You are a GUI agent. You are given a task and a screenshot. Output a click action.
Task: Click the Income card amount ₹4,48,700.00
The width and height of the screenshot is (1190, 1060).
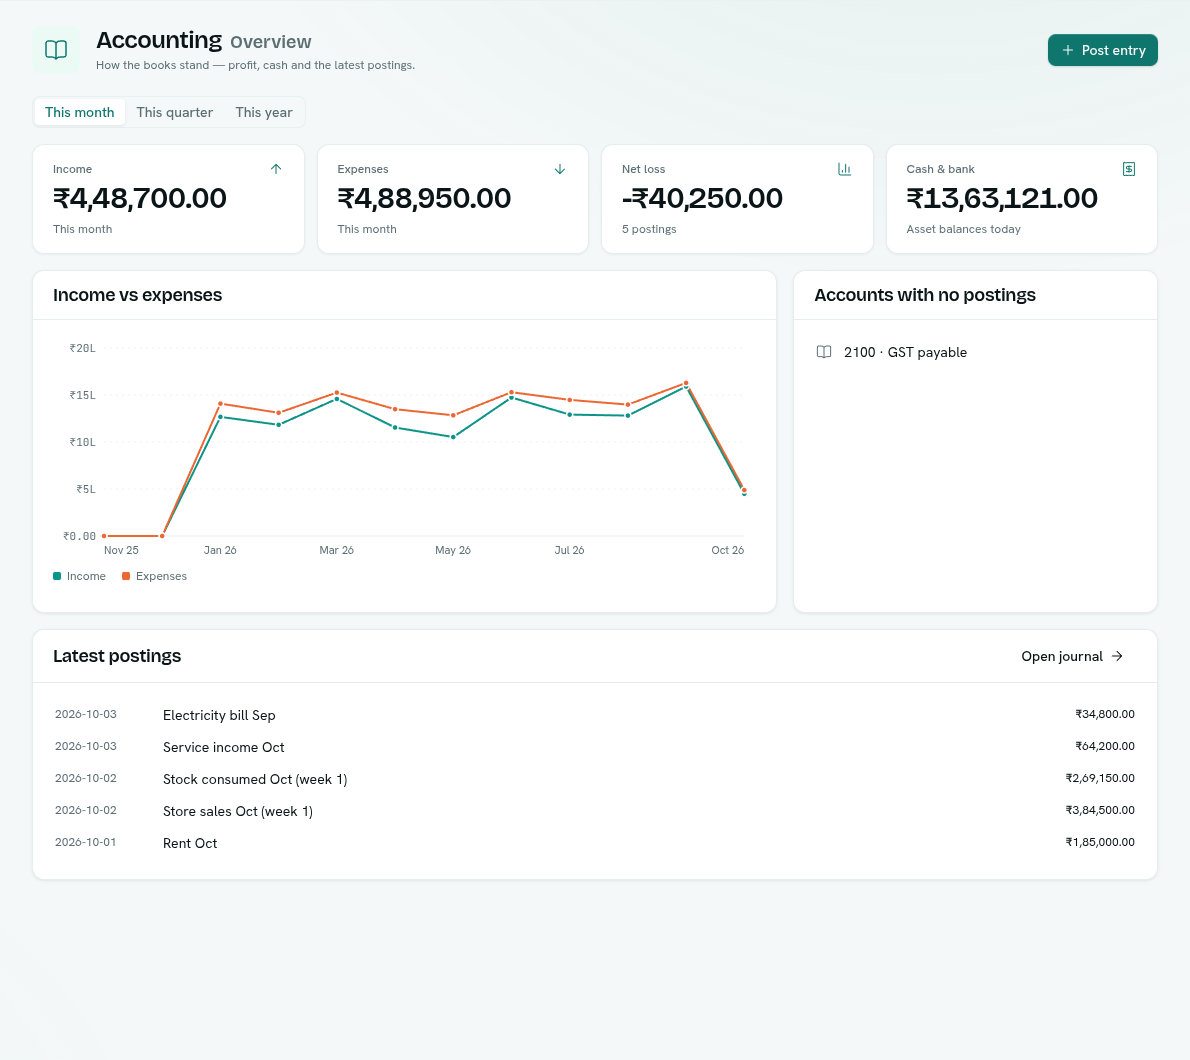coord(140,198)
